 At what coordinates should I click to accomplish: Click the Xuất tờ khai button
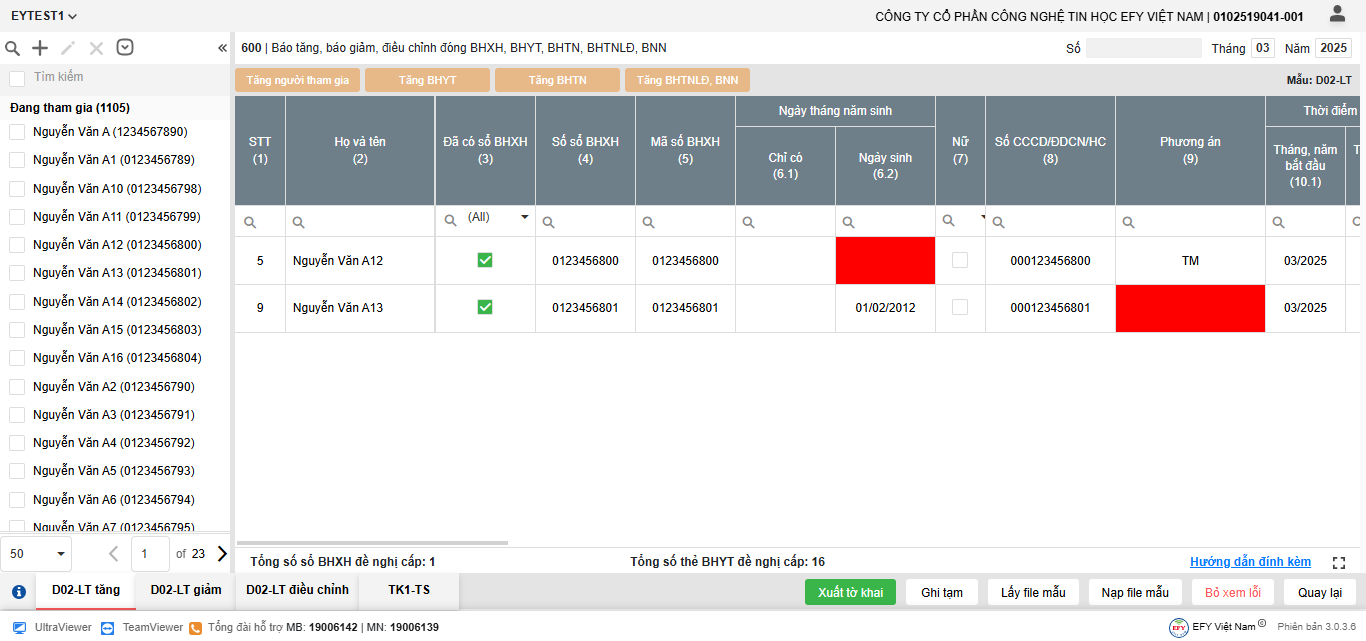click(850, 592)
